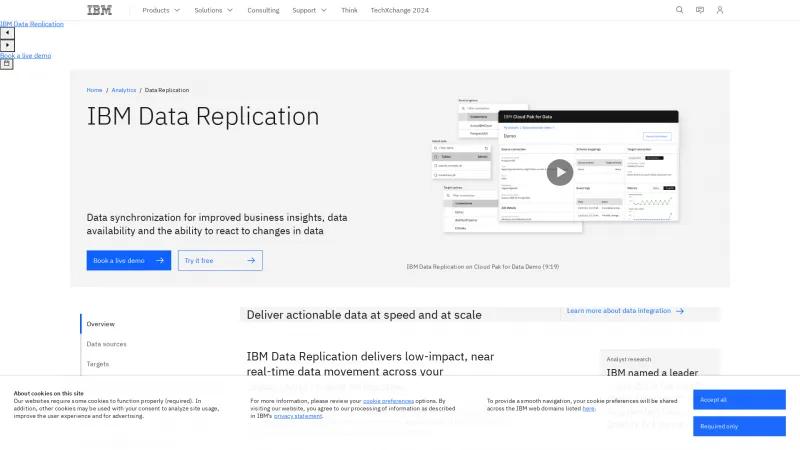Expand the Products menu

click(161, 10)
